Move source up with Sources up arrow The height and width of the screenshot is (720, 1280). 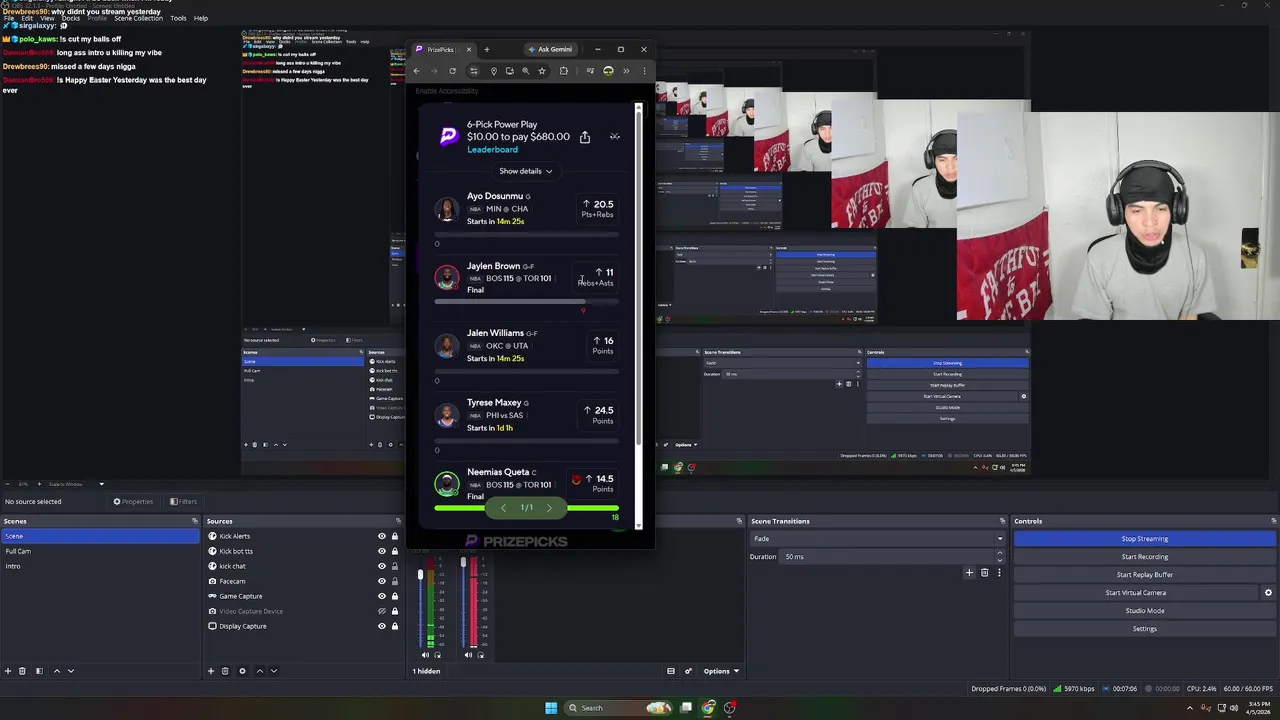pos(260,671)
